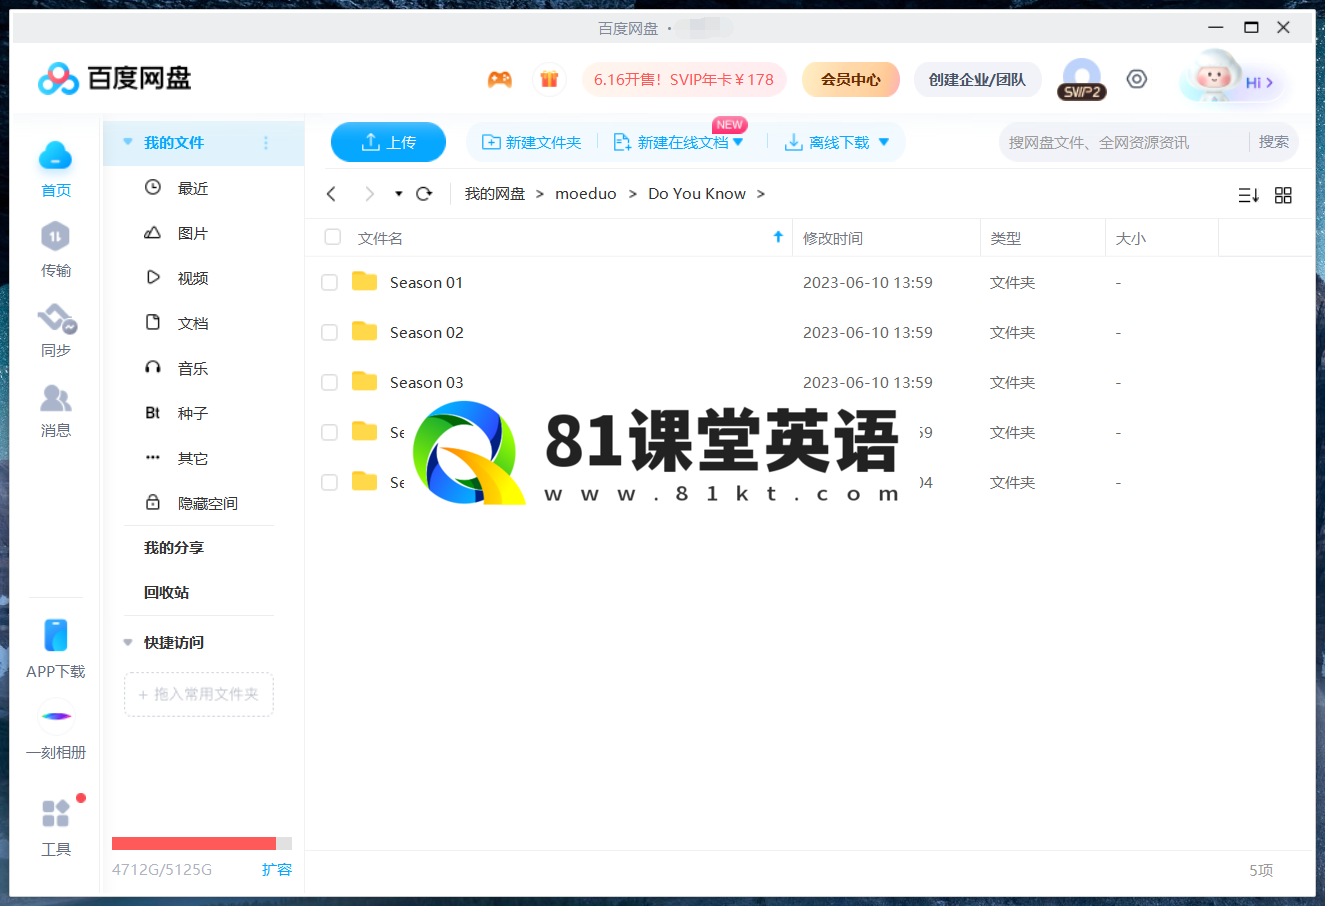Viewport: 1325px width, 906px height.
Task: Open the navigation history dropdown arrow
Action: 399,194
